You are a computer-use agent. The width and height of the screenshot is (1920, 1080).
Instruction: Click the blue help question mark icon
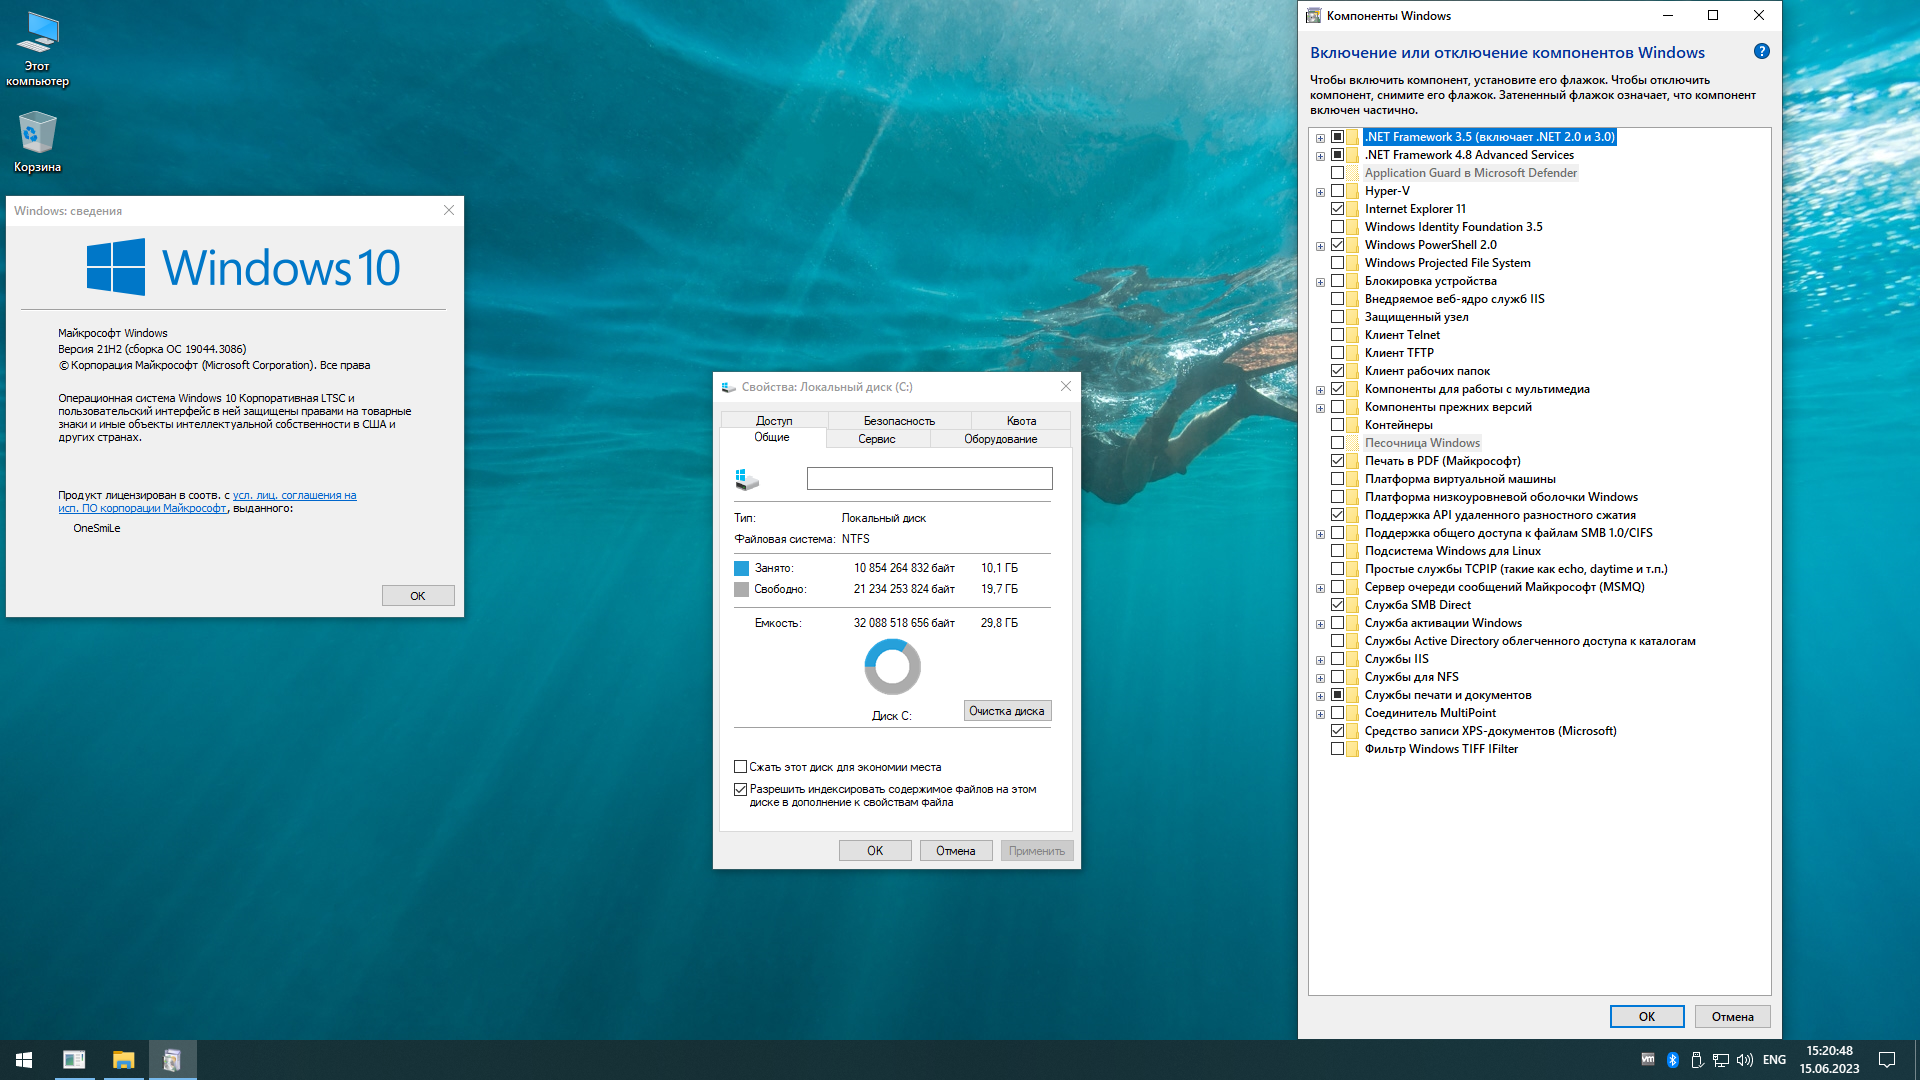point(1761,52)
